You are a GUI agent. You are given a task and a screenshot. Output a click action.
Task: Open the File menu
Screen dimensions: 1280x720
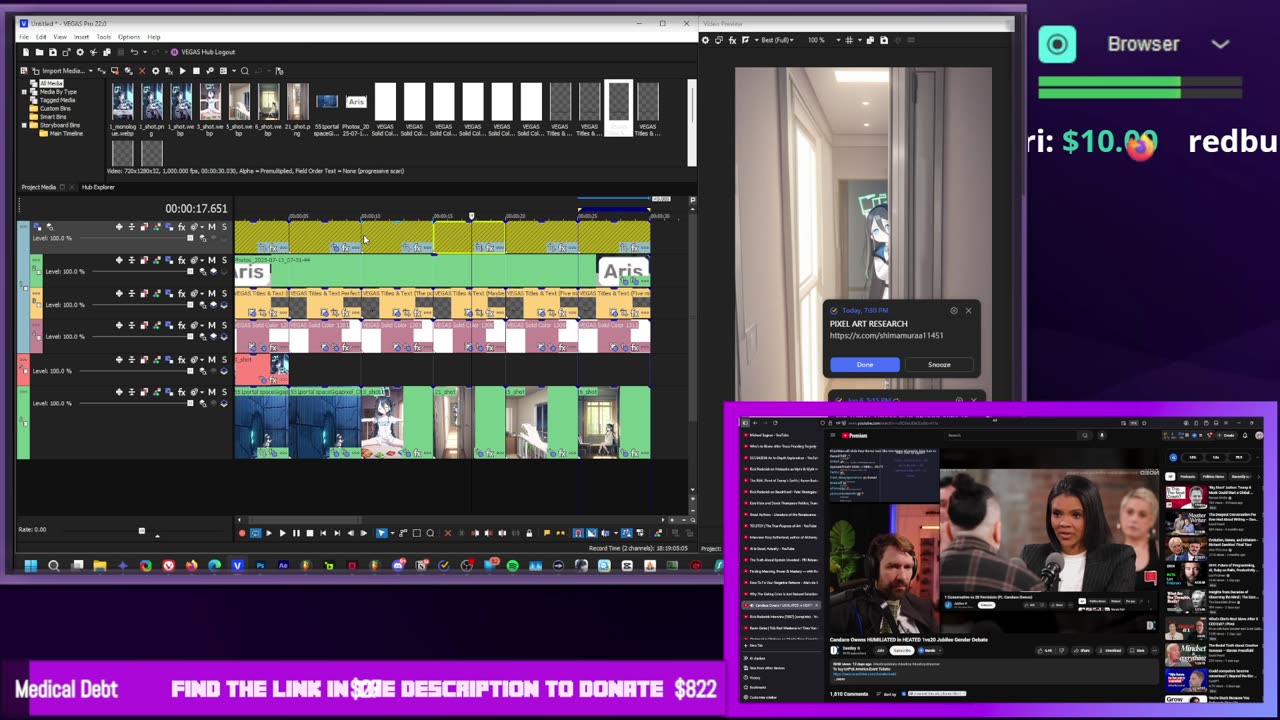pos(24,37)
